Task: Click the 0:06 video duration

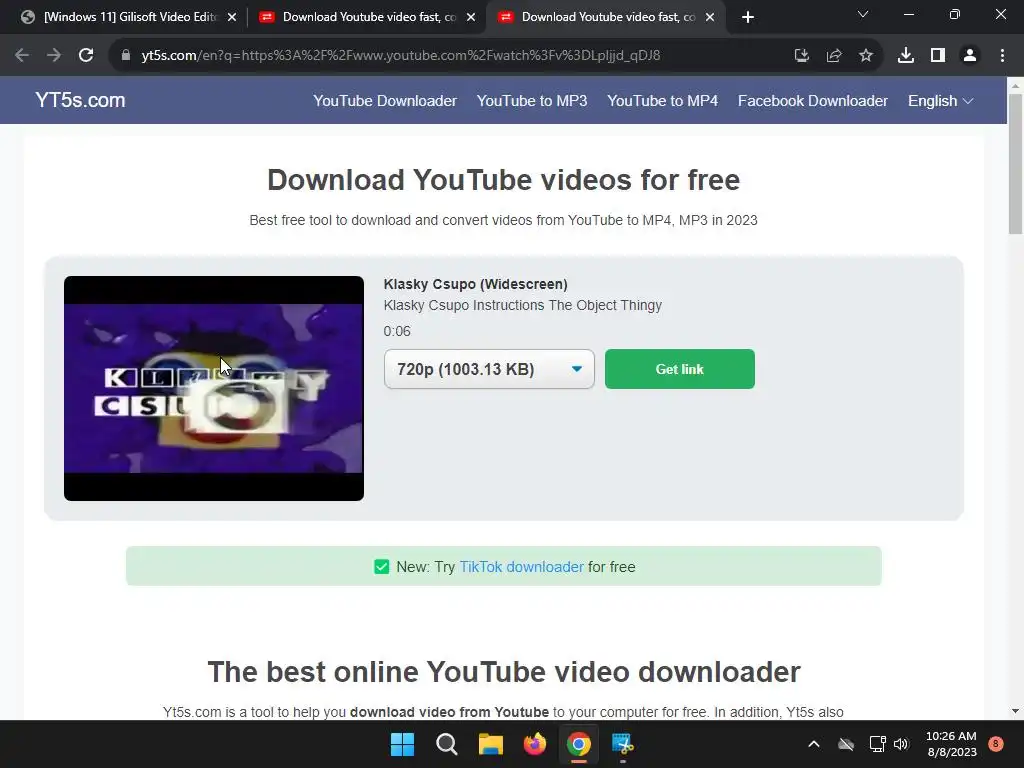Action: pos(397,331)
